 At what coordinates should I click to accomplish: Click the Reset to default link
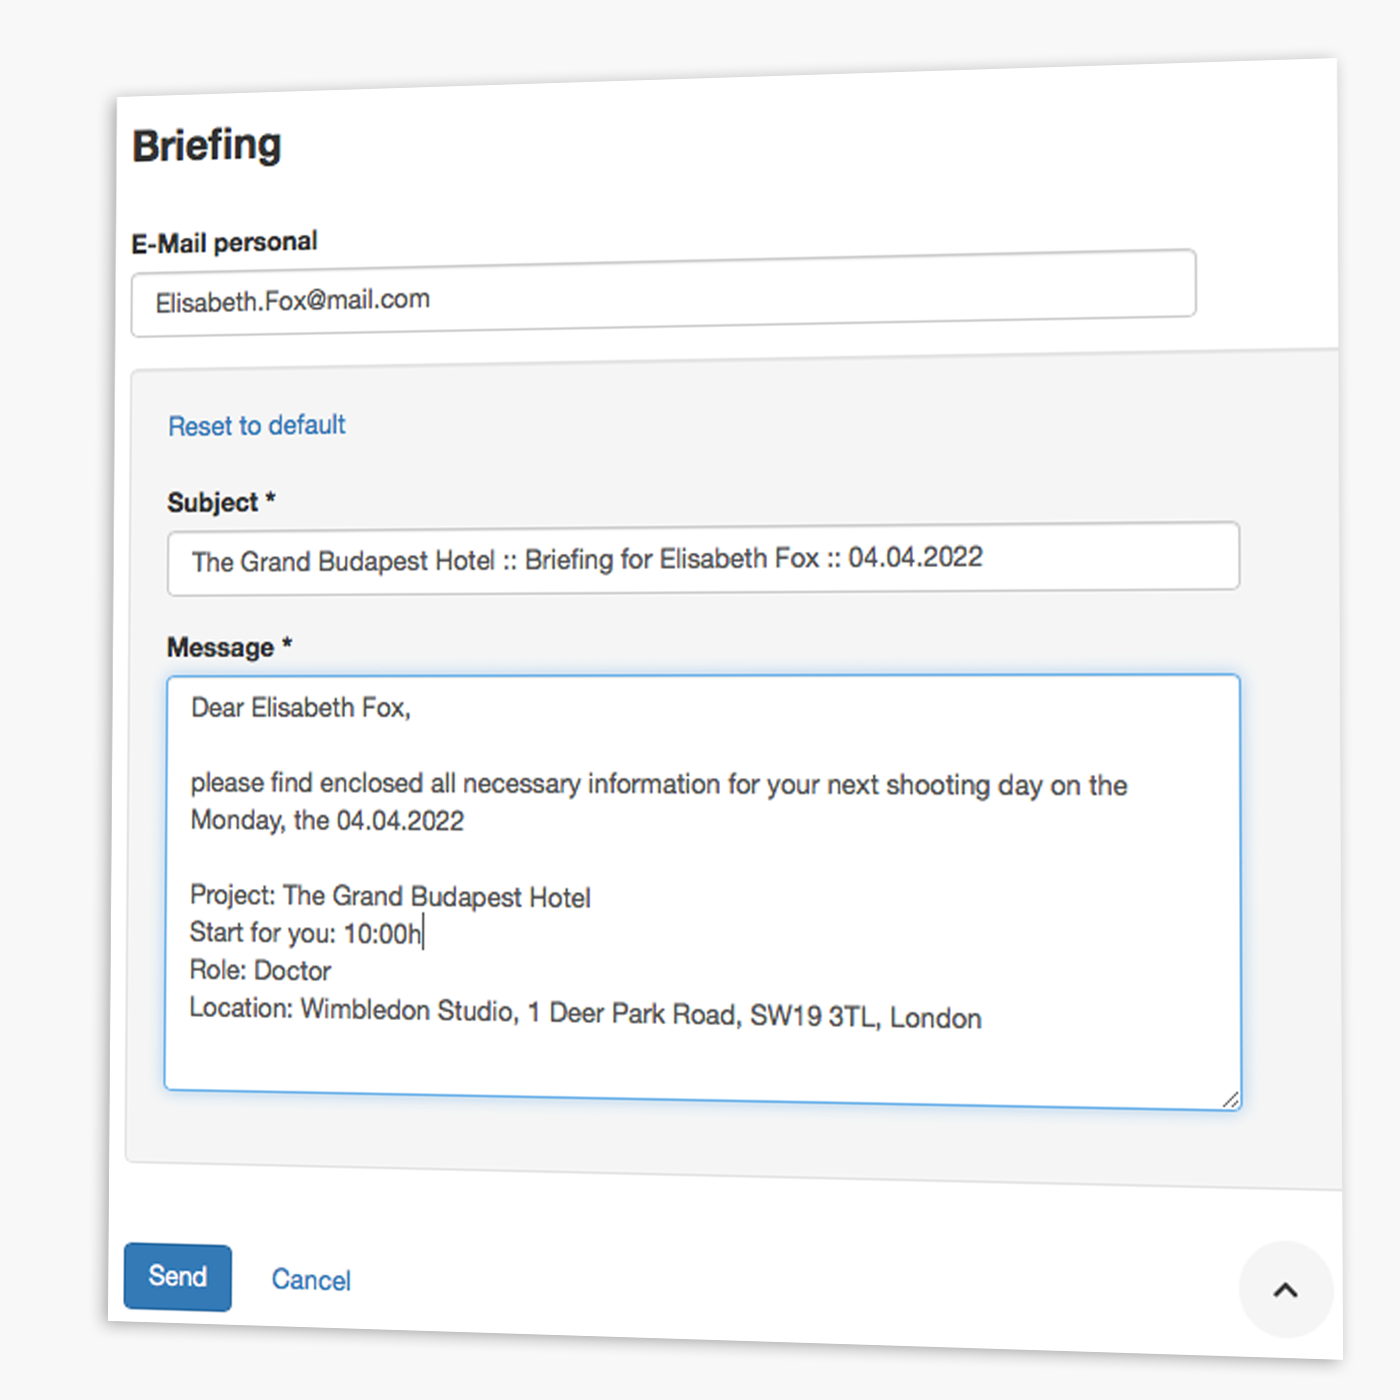point(256,425)
